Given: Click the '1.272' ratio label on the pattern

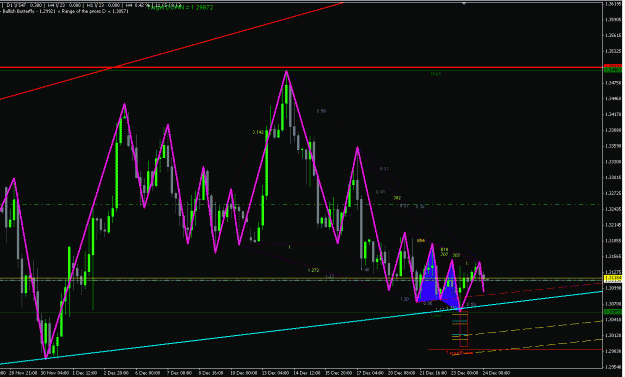Looking at the screenshot, I should tap(313, 270).
